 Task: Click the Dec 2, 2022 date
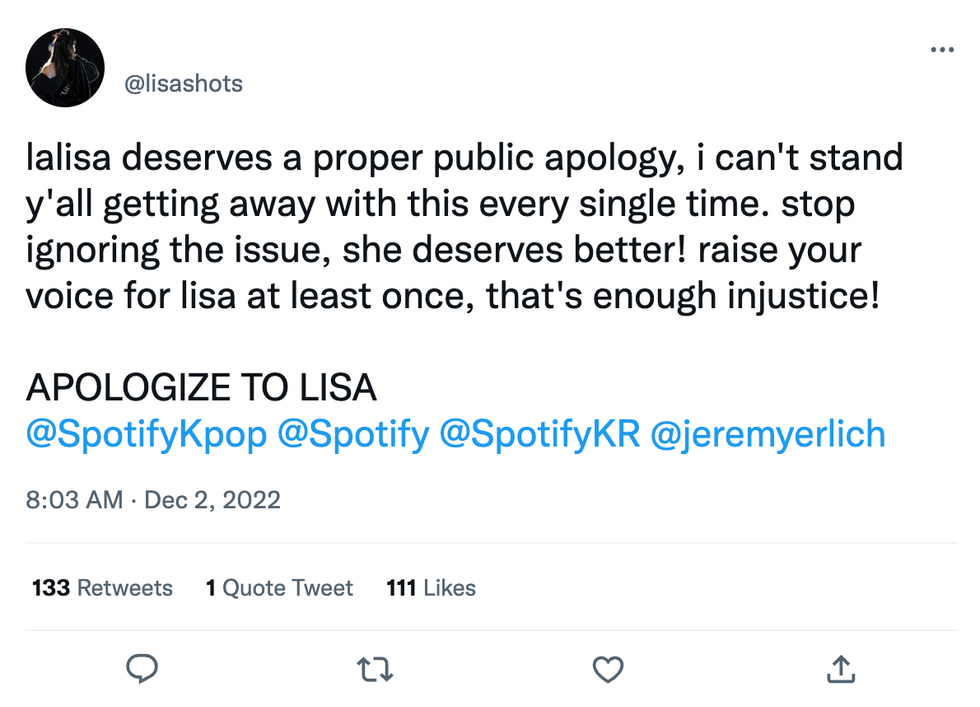pyautogui.click(x=212, y=499)
